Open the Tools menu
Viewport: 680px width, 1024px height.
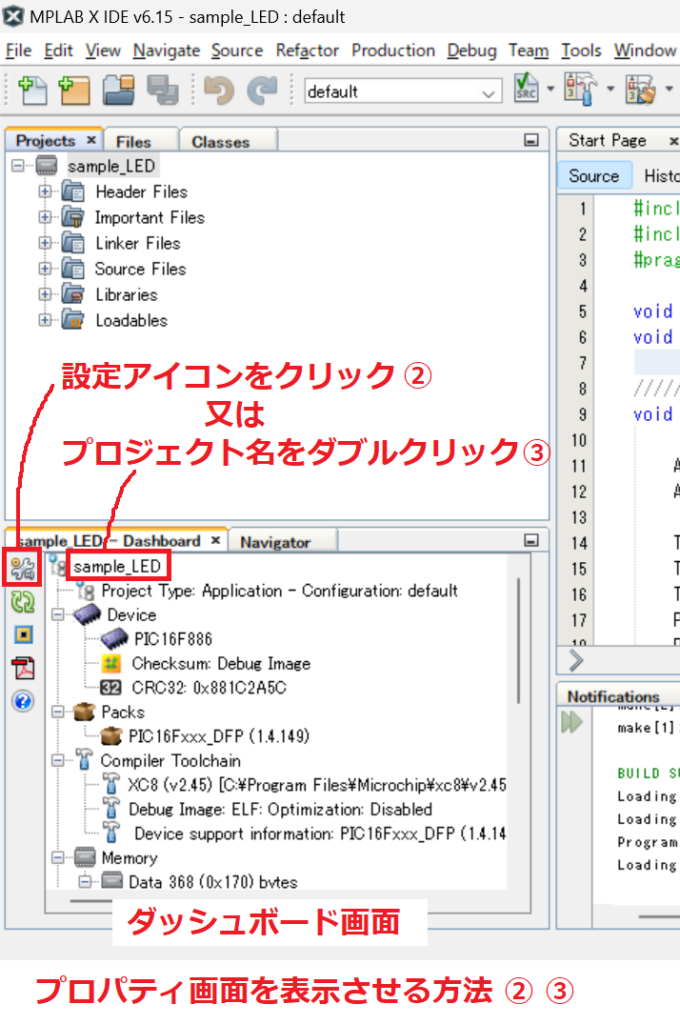point(581,50)
